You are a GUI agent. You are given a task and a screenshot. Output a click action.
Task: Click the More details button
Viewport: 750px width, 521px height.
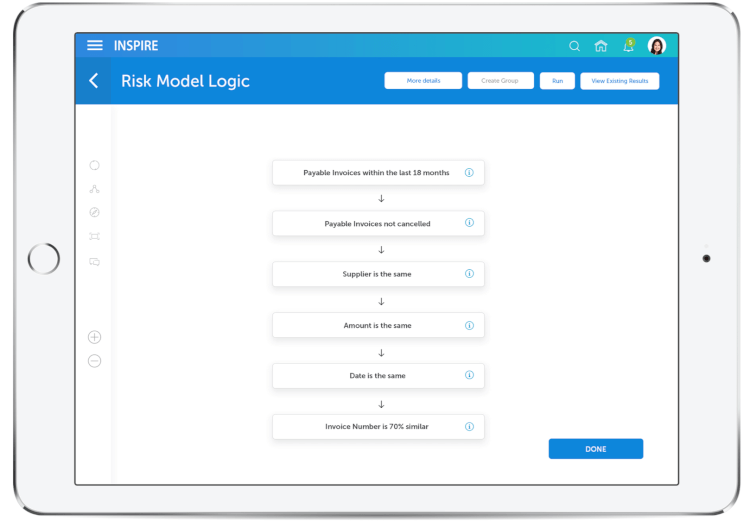click(423, 81)
